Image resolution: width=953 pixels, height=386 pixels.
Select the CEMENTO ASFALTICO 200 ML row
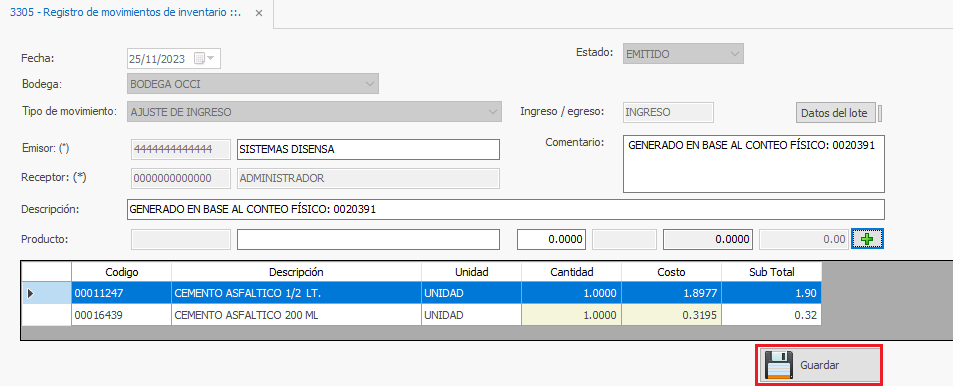coord(447,315)
